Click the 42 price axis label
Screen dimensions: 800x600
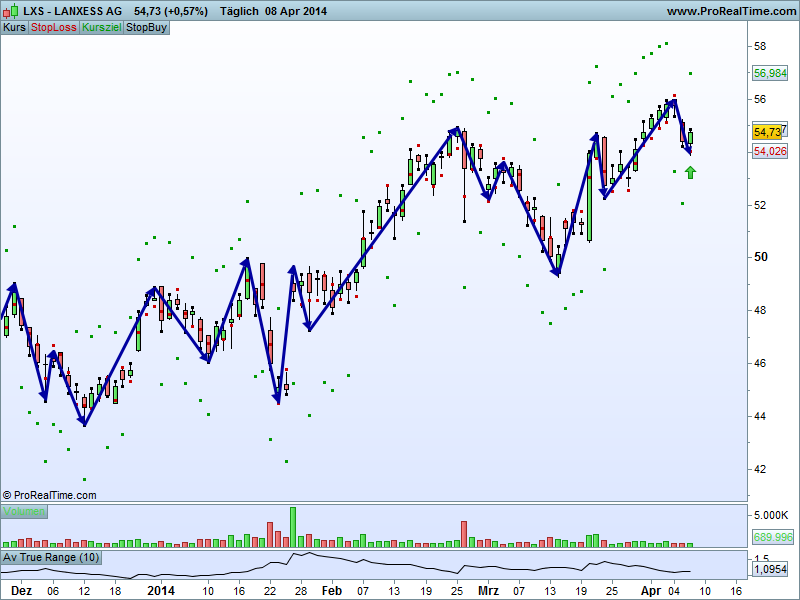tap(760, 469)
